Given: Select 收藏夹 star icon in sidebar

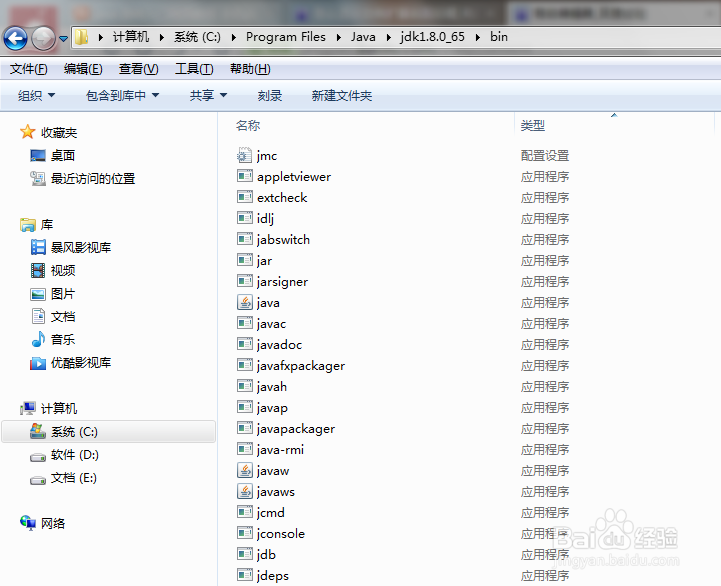Looking at the screenshot, I should click(28, 132).
